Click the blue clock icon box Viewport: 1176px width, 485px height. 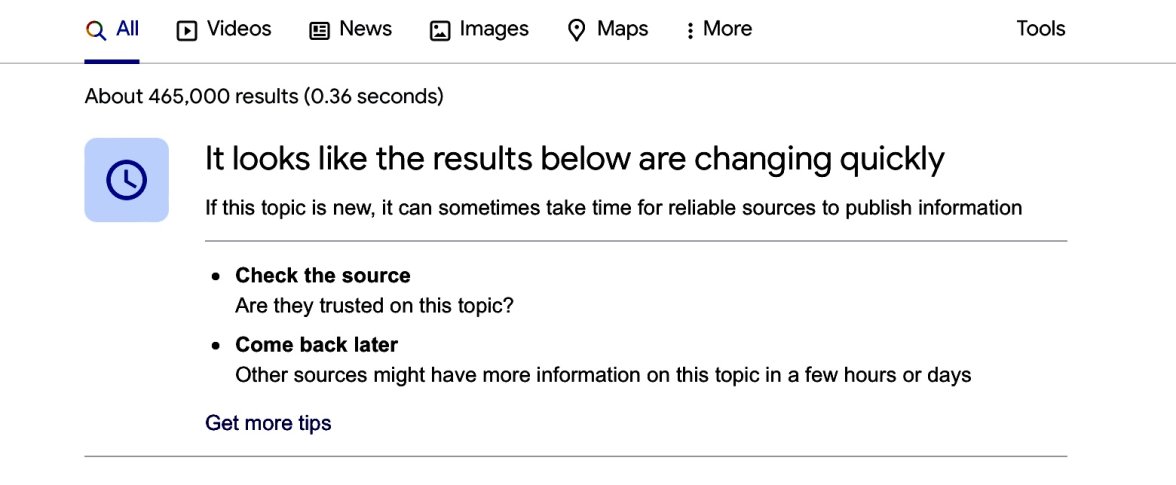pos(126,180)
